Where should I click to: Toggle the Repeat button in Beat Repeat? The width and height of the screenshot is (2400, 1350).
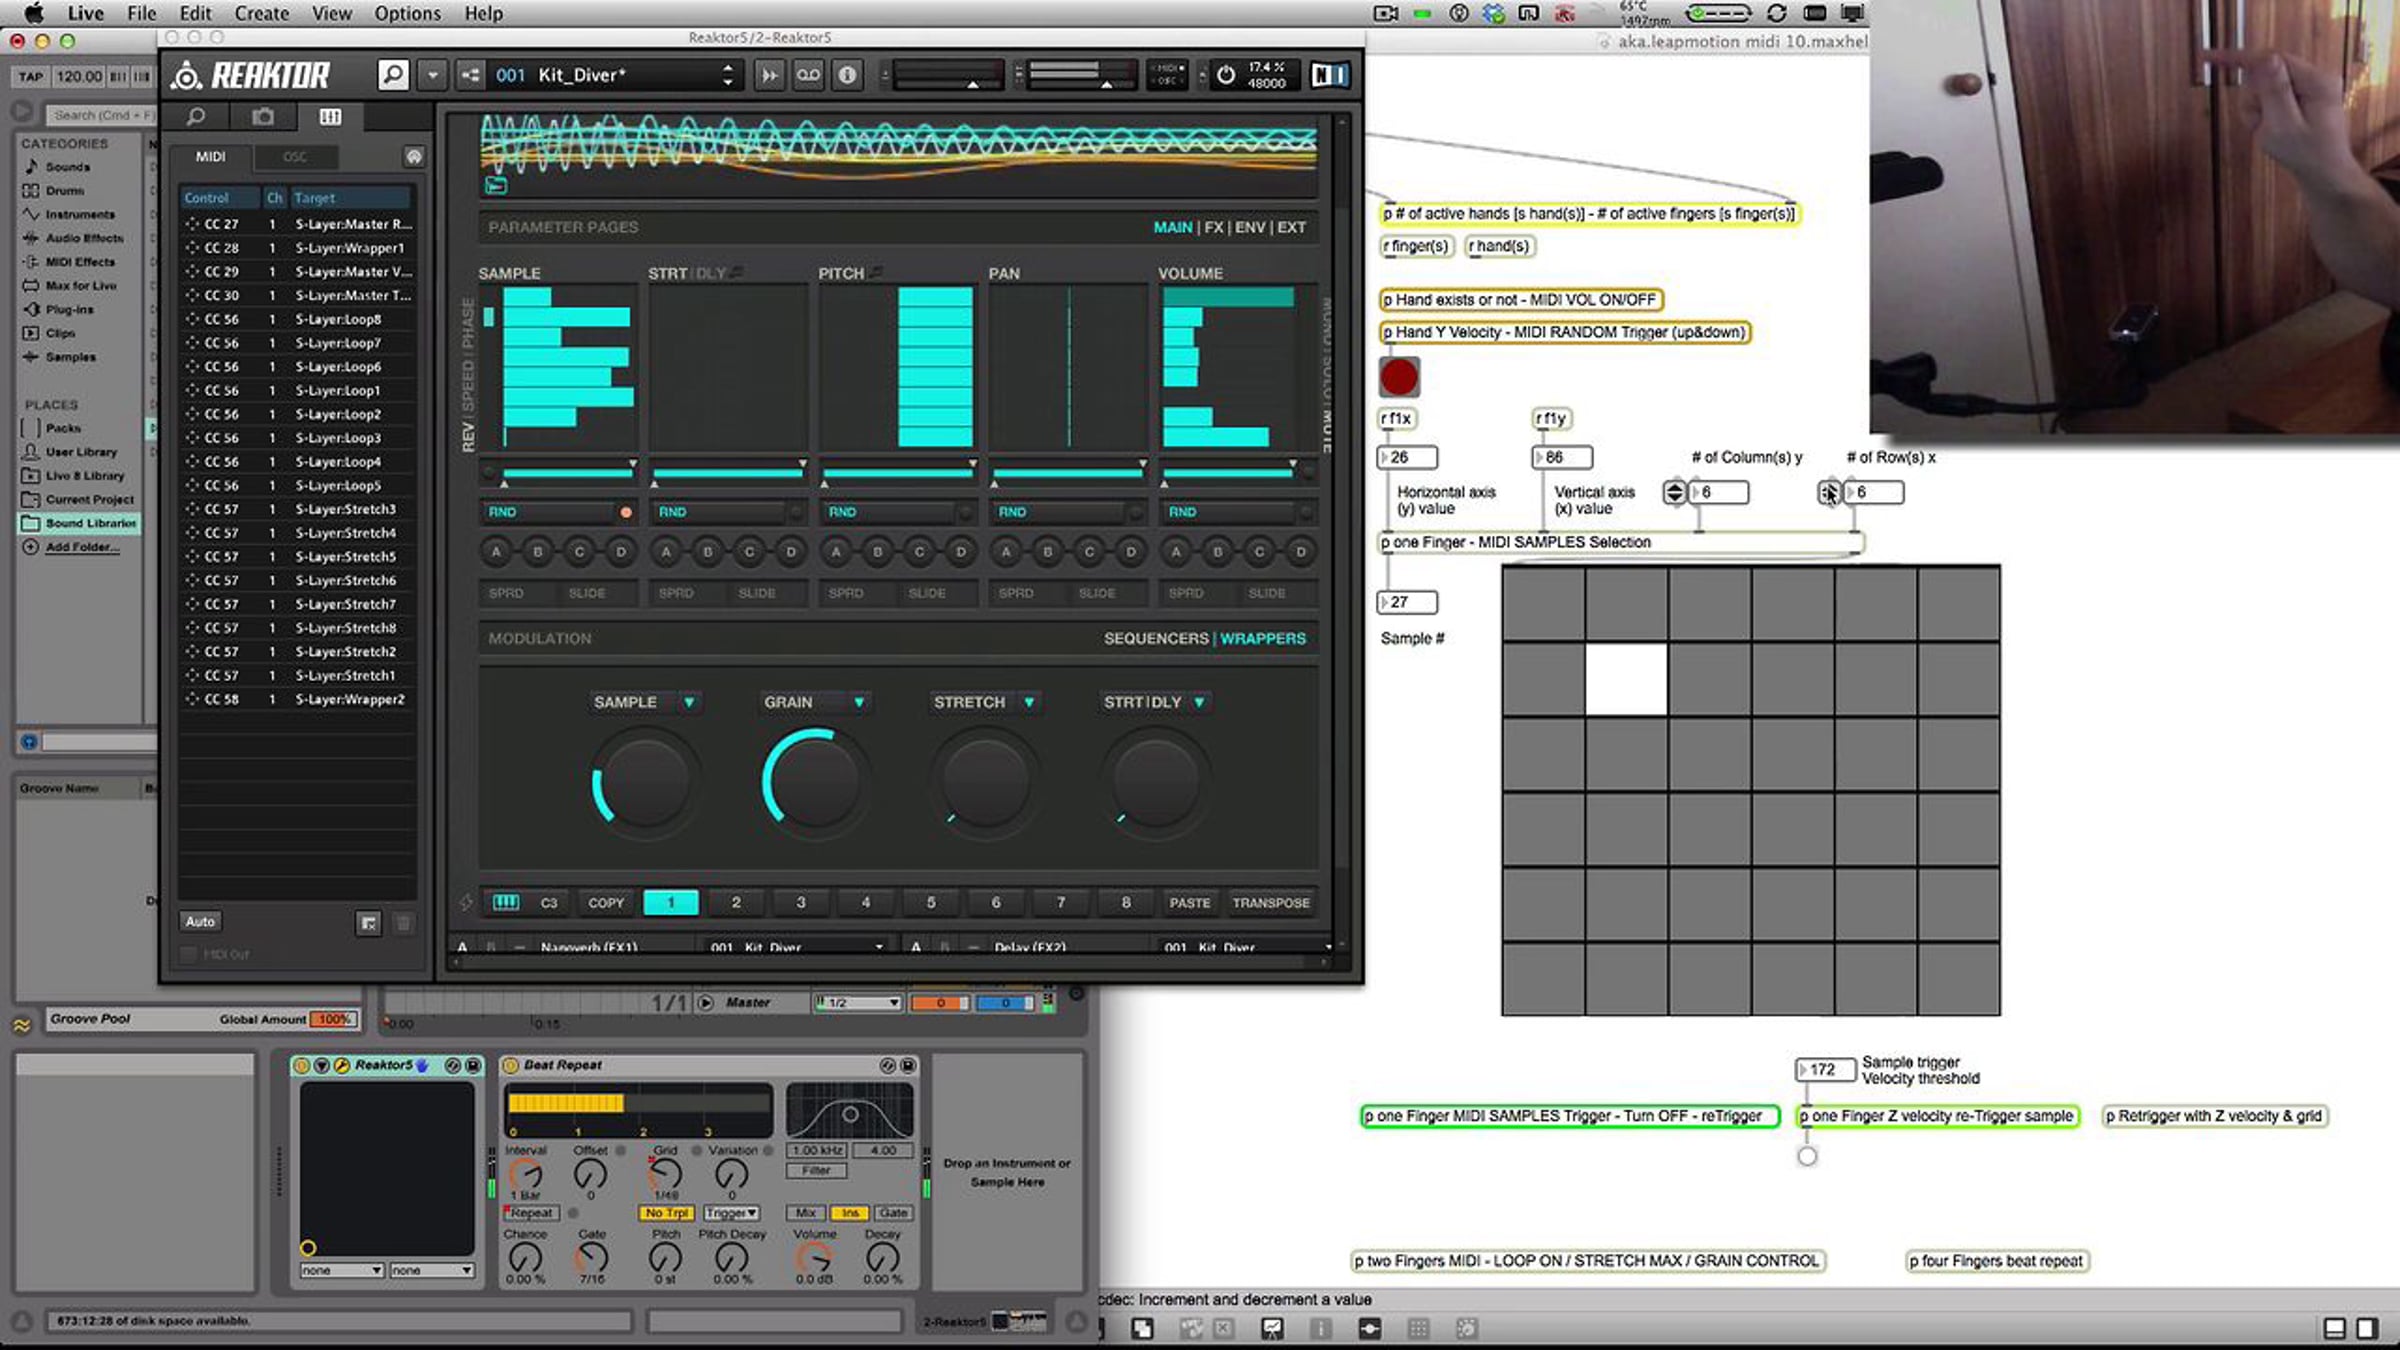[531, 1213]
